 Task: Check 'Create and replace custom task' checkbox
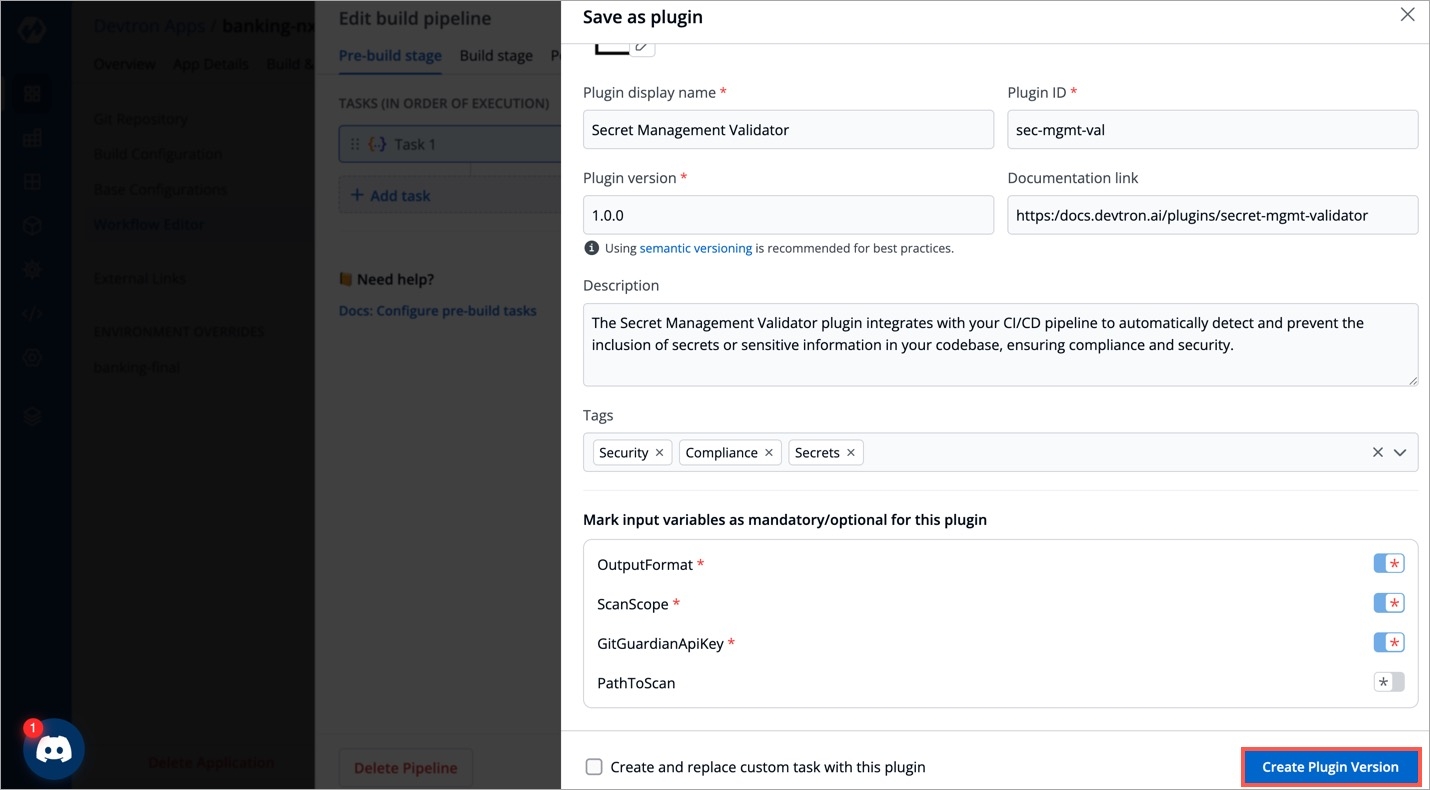click(594, 767)
